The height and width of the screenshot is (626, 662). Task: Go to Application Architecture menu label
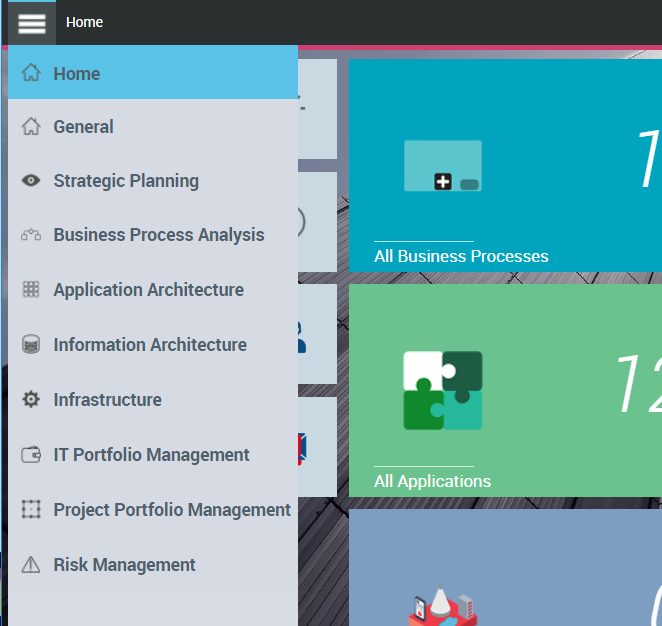(148, 290)
